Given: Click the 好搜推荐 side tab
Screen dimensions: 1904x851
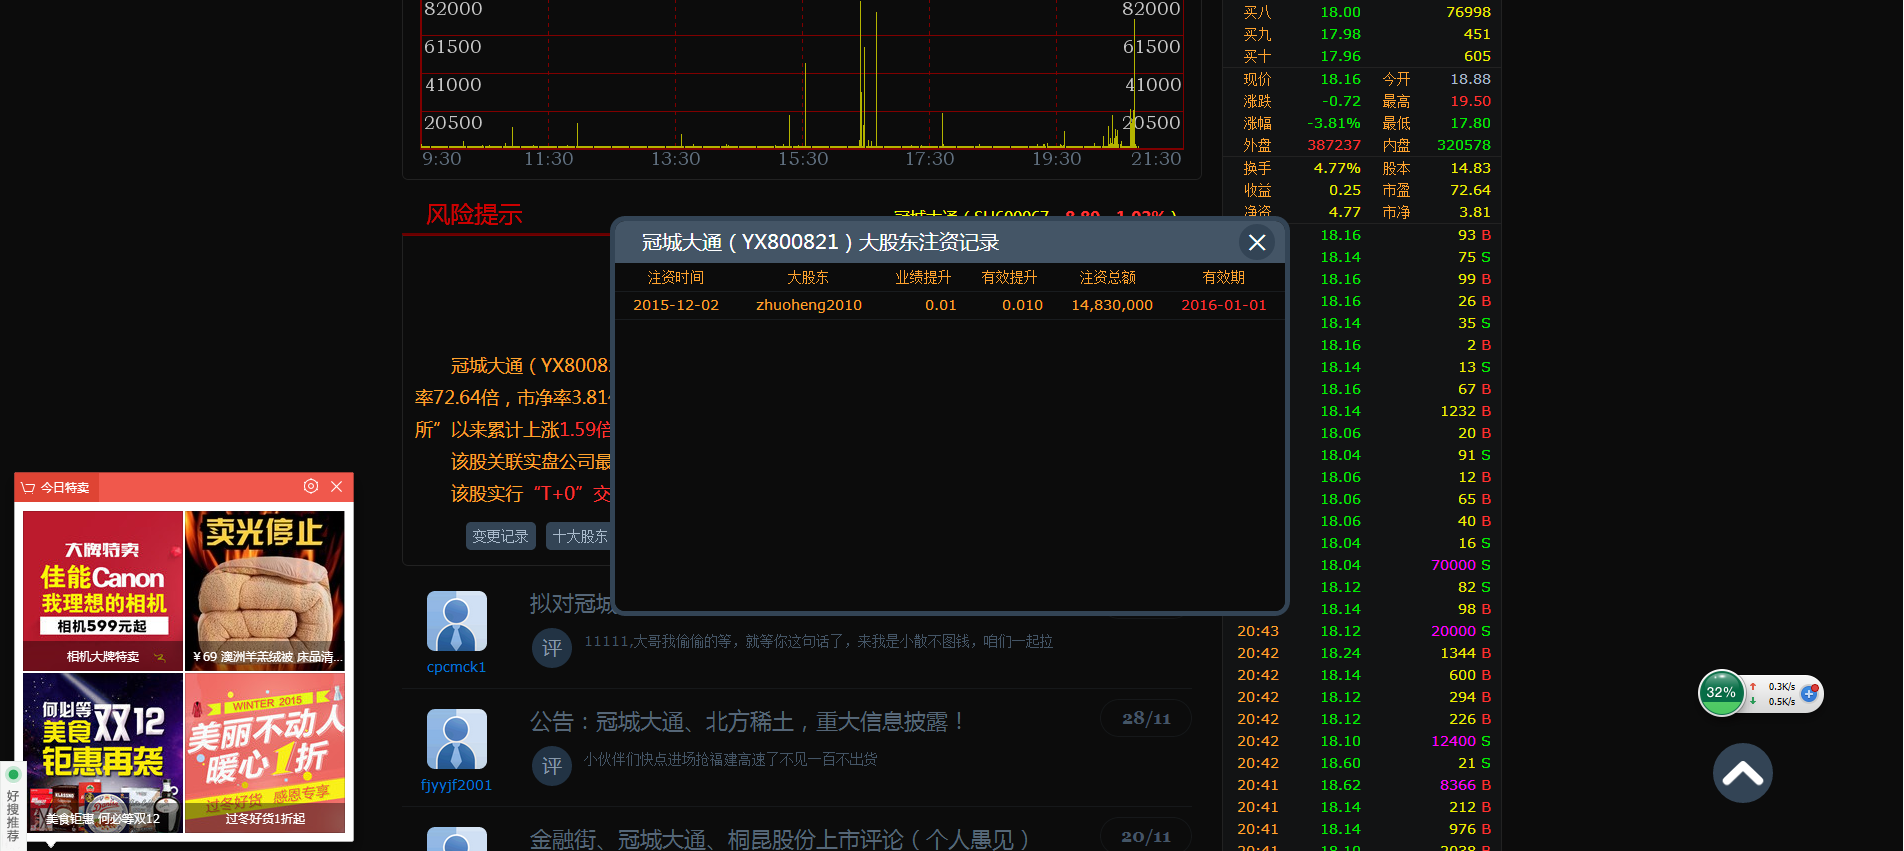Looking at the screenshot, I should pyautogui.click(x=13, y=808).
